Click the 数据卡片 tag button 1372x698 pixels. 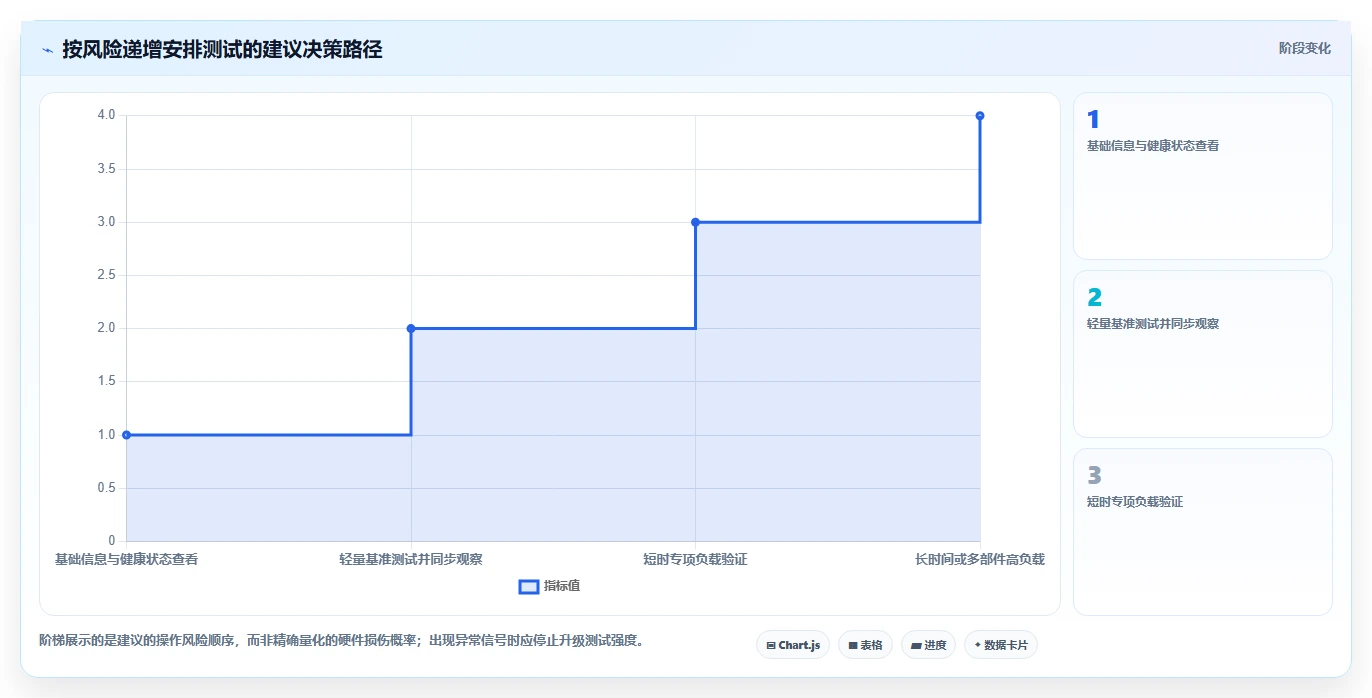pos(1001,645)
